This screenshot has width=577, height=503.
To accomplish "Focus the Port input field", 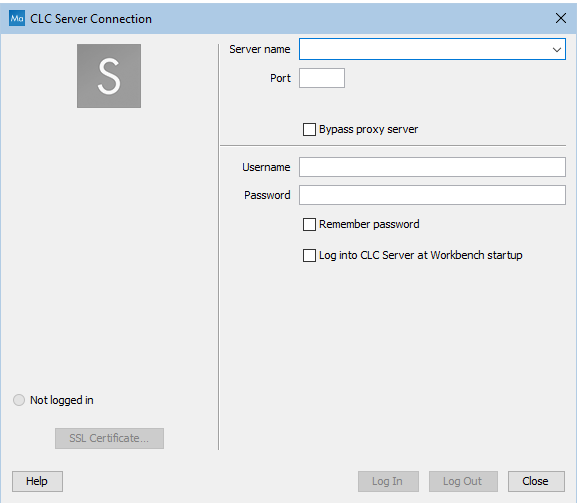I will (x=322, y=78).
